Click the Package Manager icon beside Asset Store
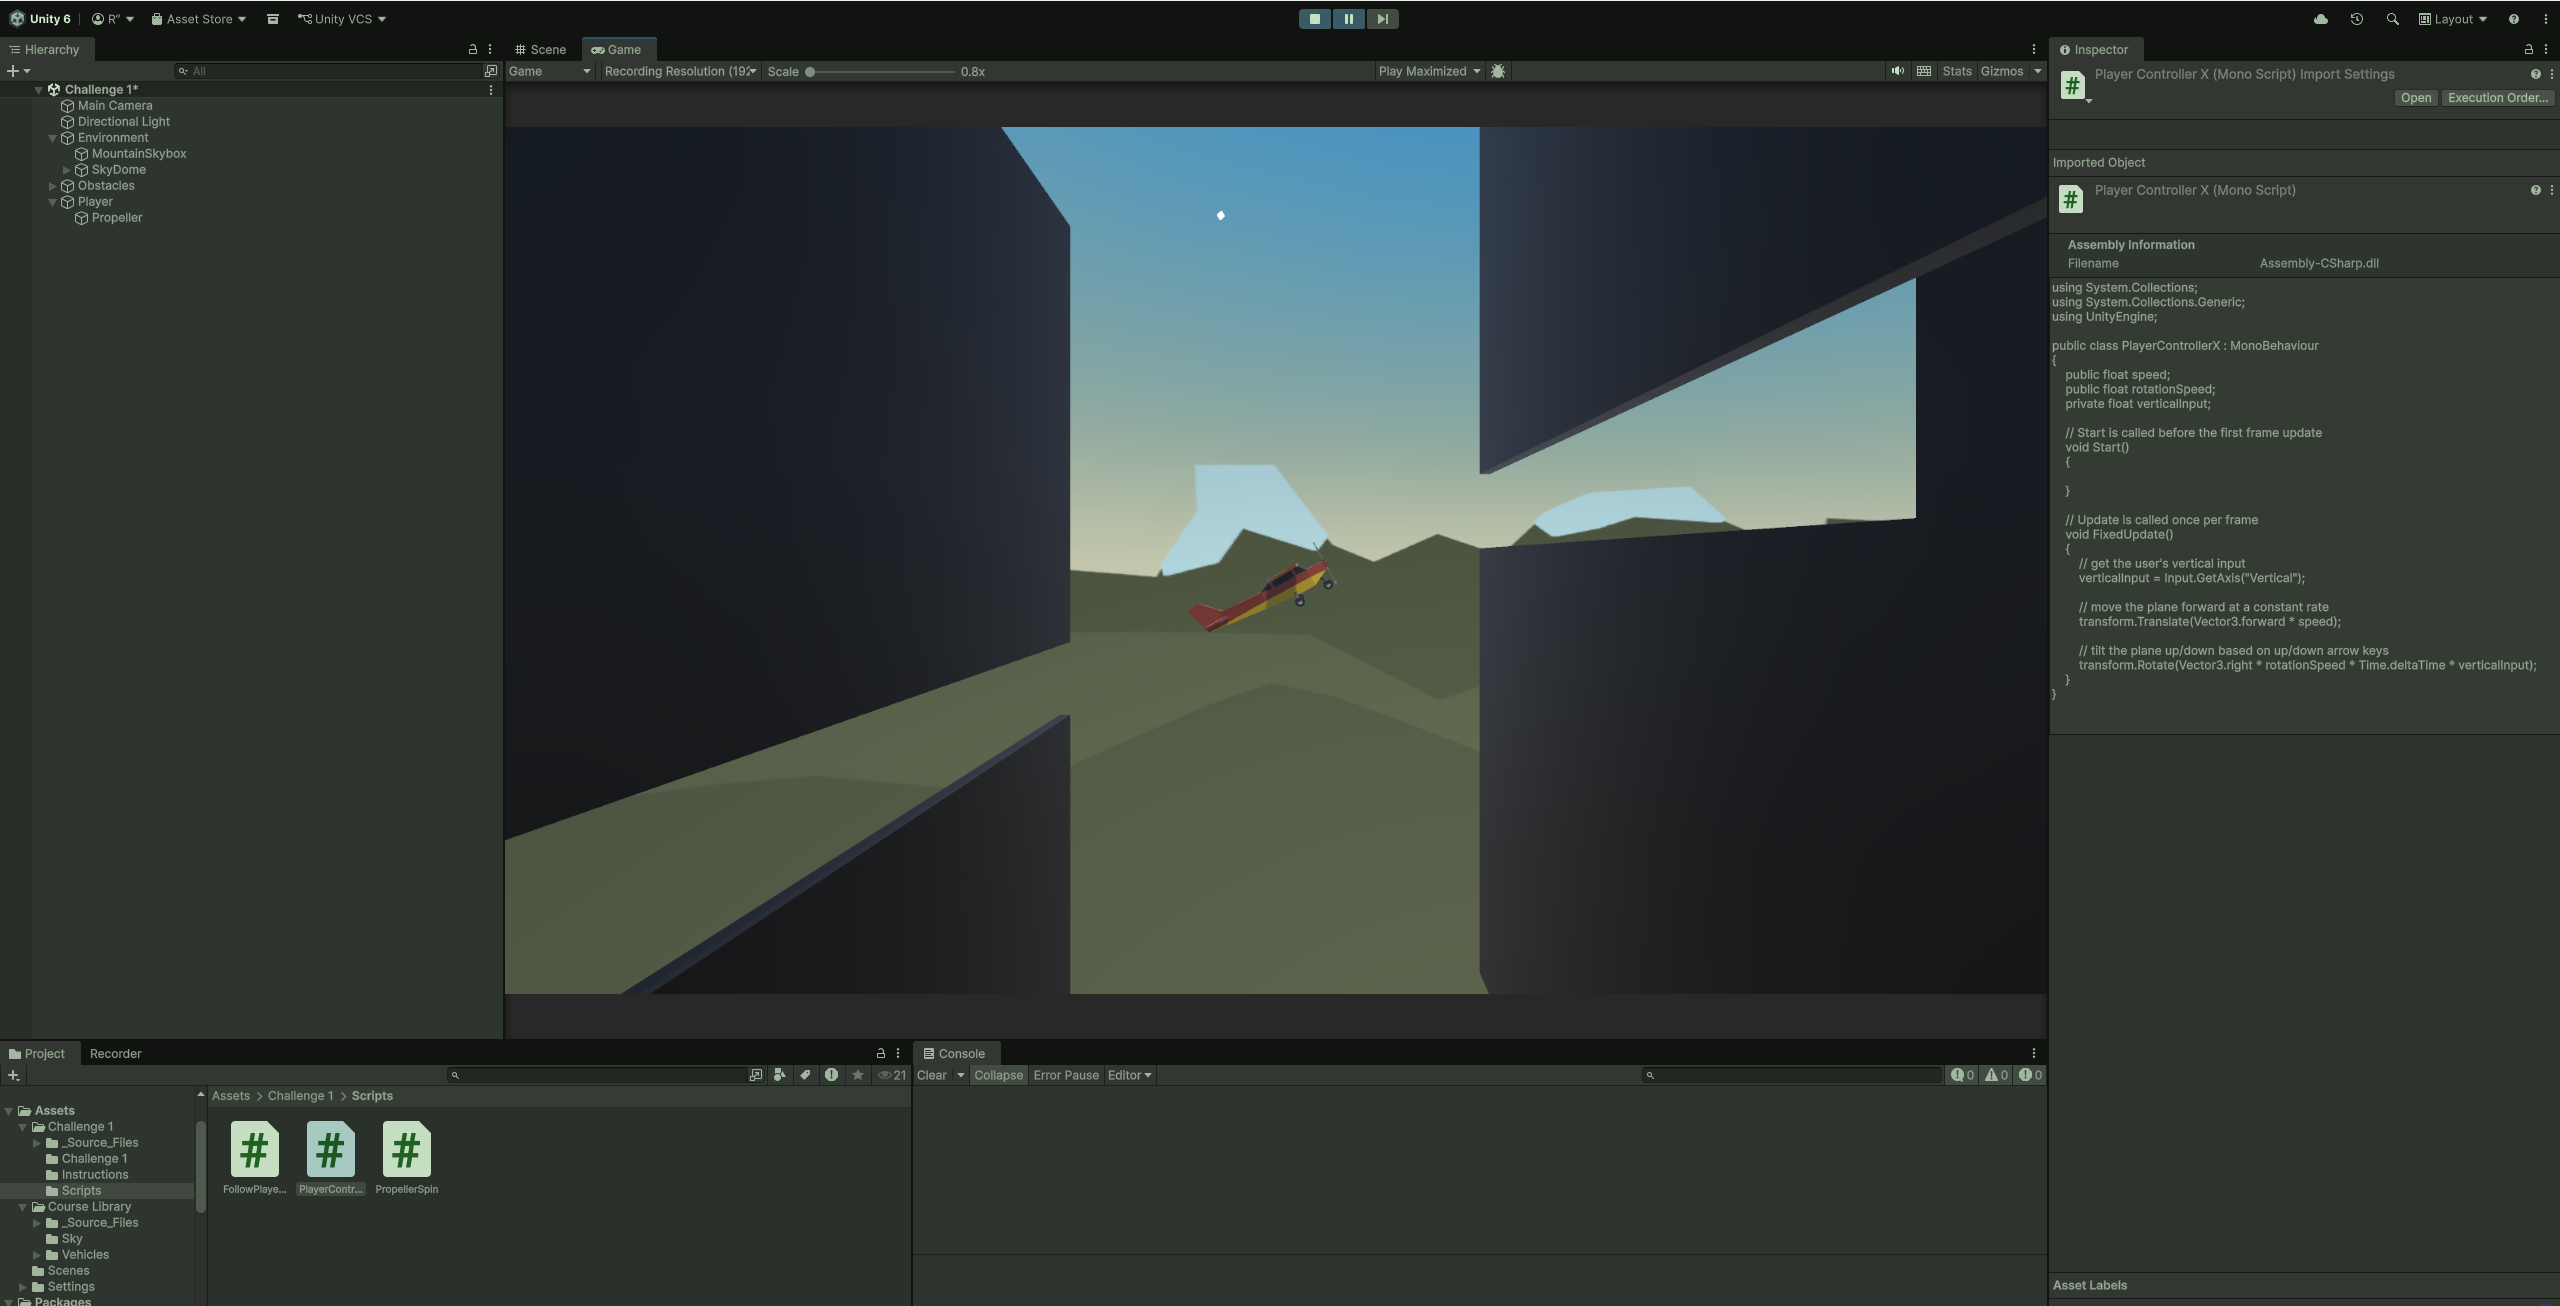Image resolution: width=2560 pixels, height=1306 pixels. tap(272, 19)
